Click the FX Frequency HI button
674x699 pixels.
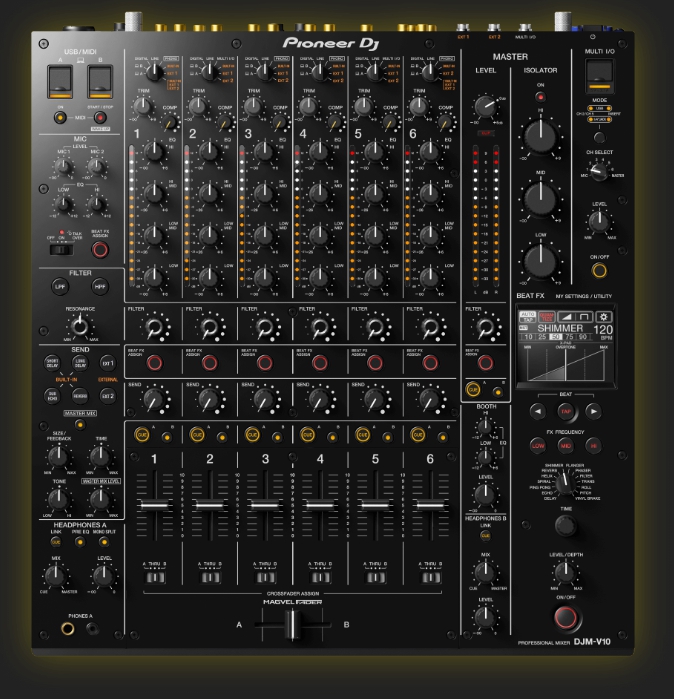coord(593,445)
